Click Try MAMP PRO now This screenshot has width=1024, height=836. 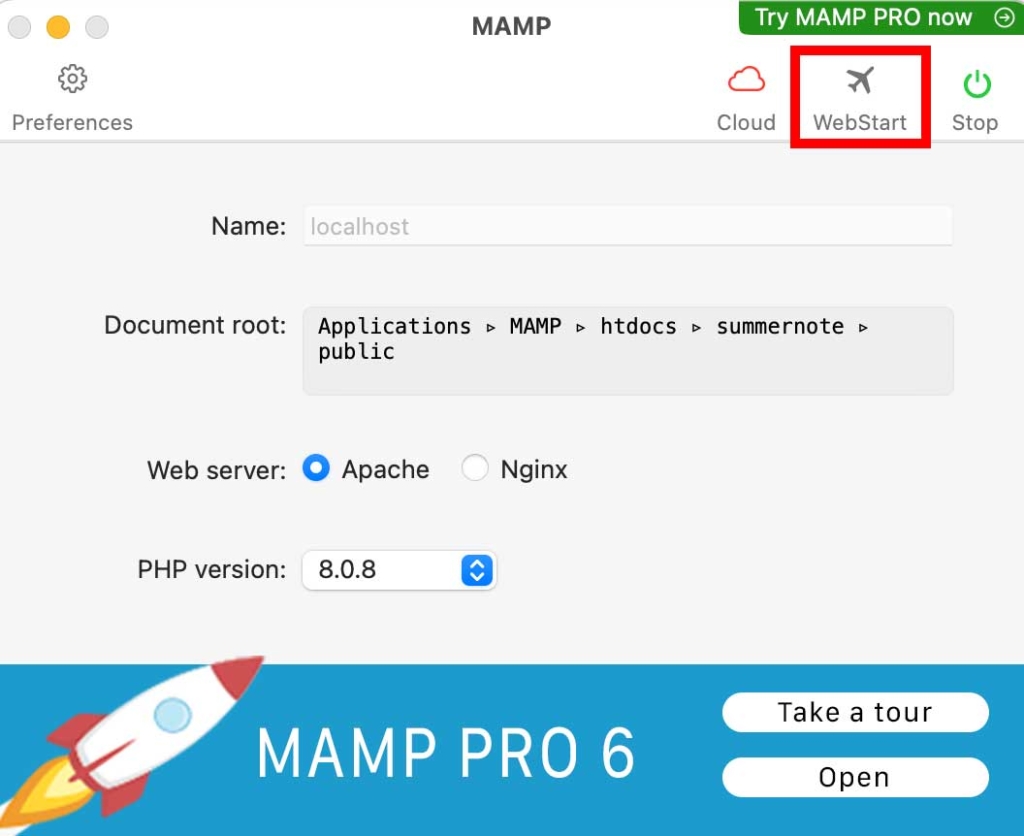point(863,17)
